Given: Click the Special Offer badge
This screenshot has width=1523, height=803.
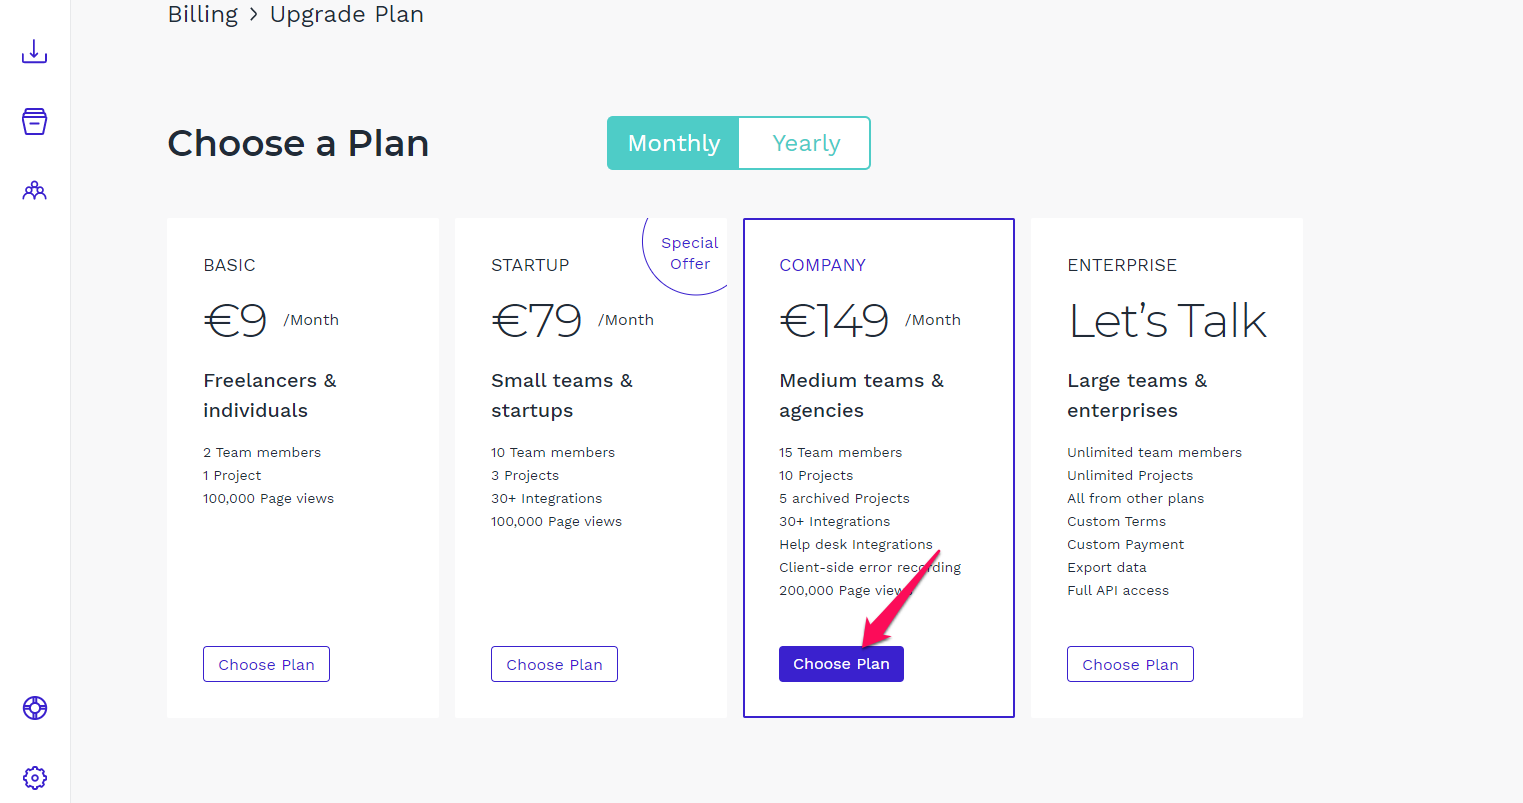Looking at the screenshot, I should click(x=689, y=253).
